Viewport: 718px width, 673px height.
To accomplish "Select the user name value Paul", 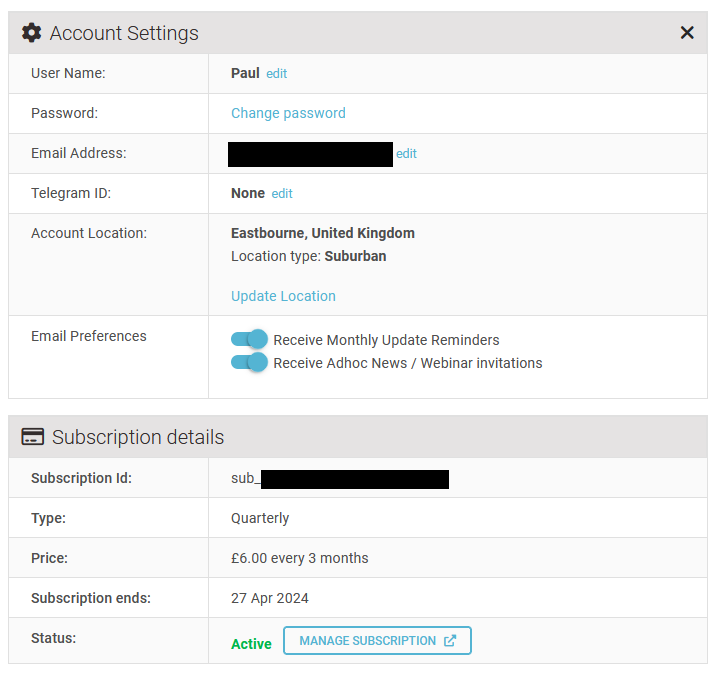I will pyautogui.click(x=245, y=73).
